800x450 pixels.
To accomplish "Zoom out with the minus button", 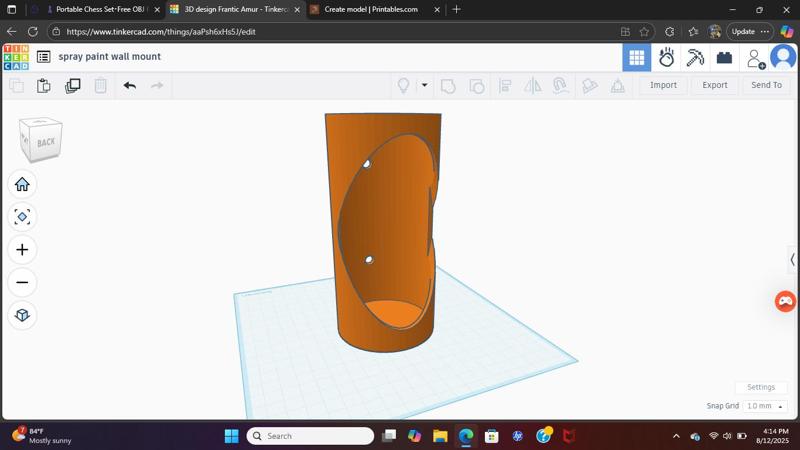I will [x=22, y=283].
